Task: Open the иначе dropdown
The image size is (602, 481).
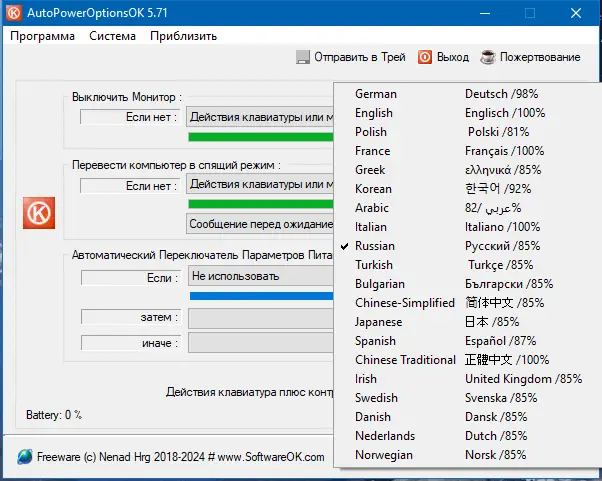Action: pyautogui.click(x=261, y=343)
